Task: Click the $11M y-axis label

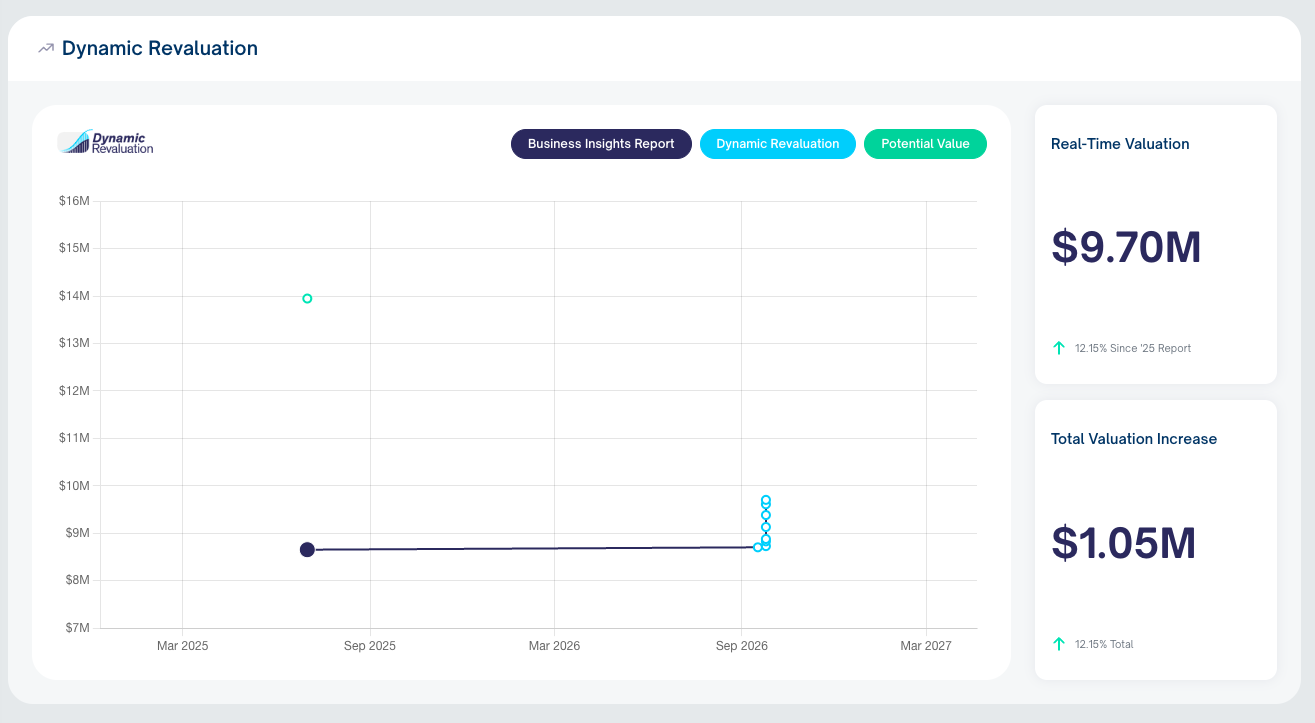Action: point(75,438)
